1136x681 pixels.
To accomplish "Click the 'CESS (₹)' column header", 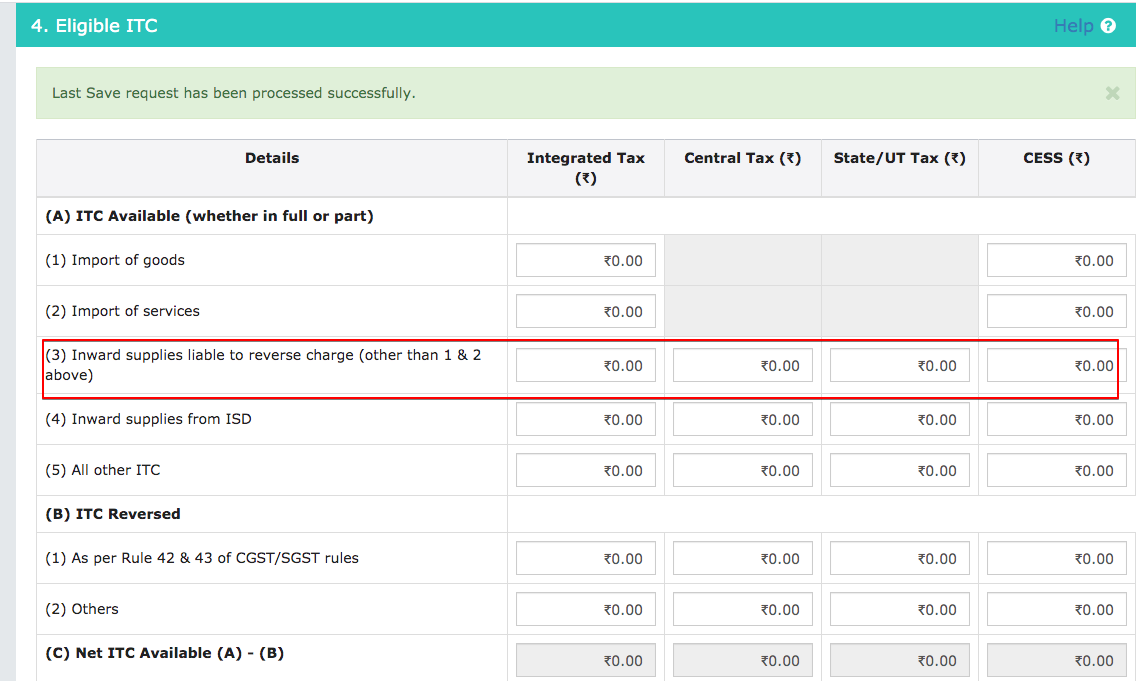I will click(x=1056, y=158).
